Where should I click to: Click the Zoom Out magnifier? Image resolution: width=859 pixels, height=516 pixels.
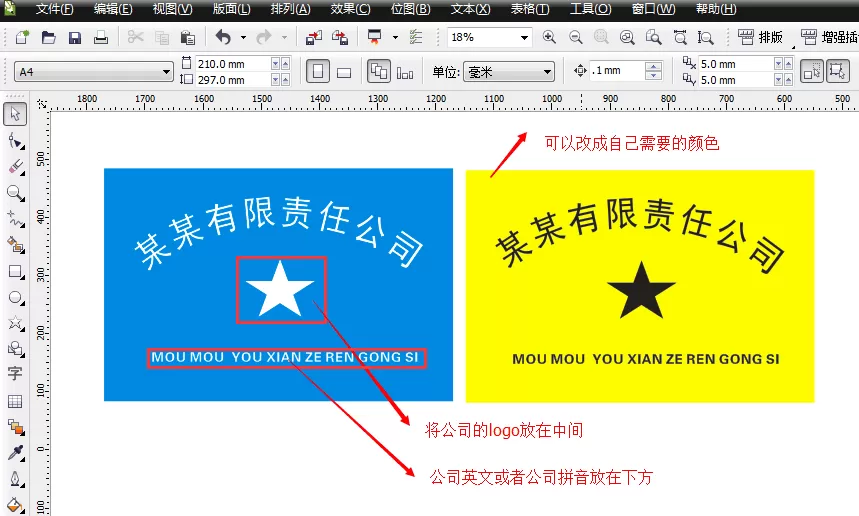tap(575, 37)
